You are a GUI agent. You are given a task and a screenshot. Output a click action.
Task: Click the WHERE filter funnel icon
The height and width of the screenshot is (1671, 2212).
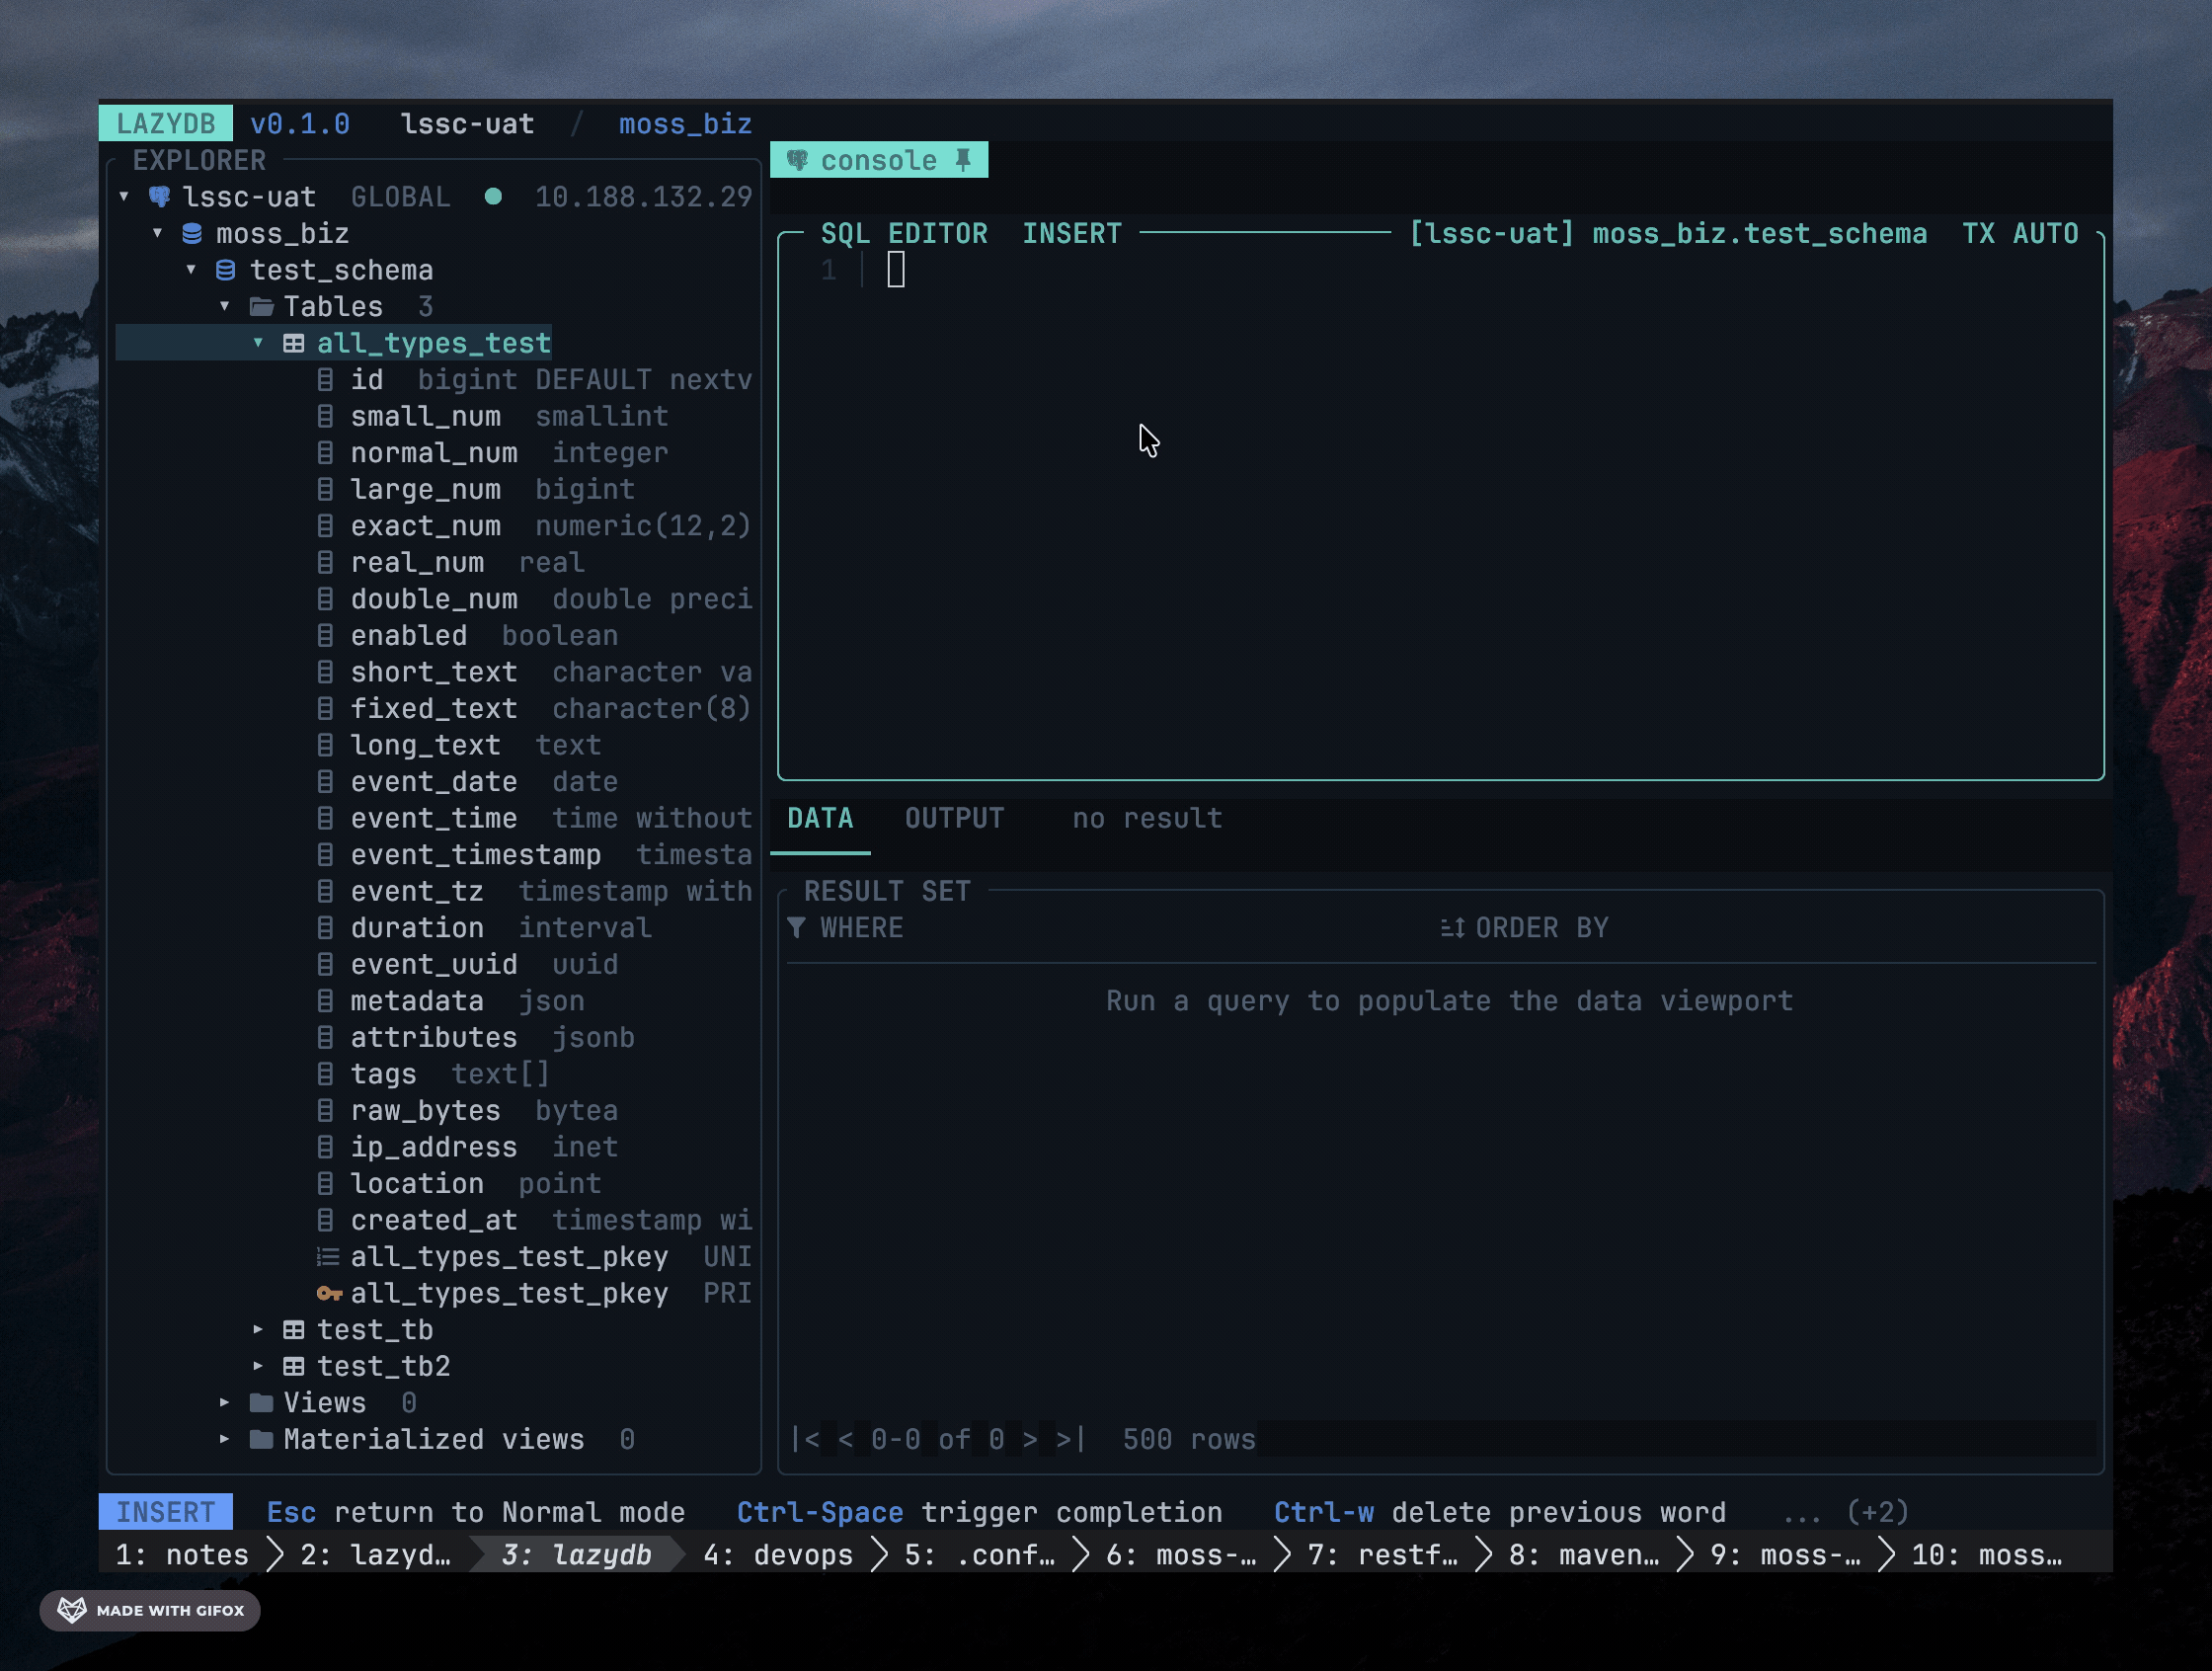[796, 928]
